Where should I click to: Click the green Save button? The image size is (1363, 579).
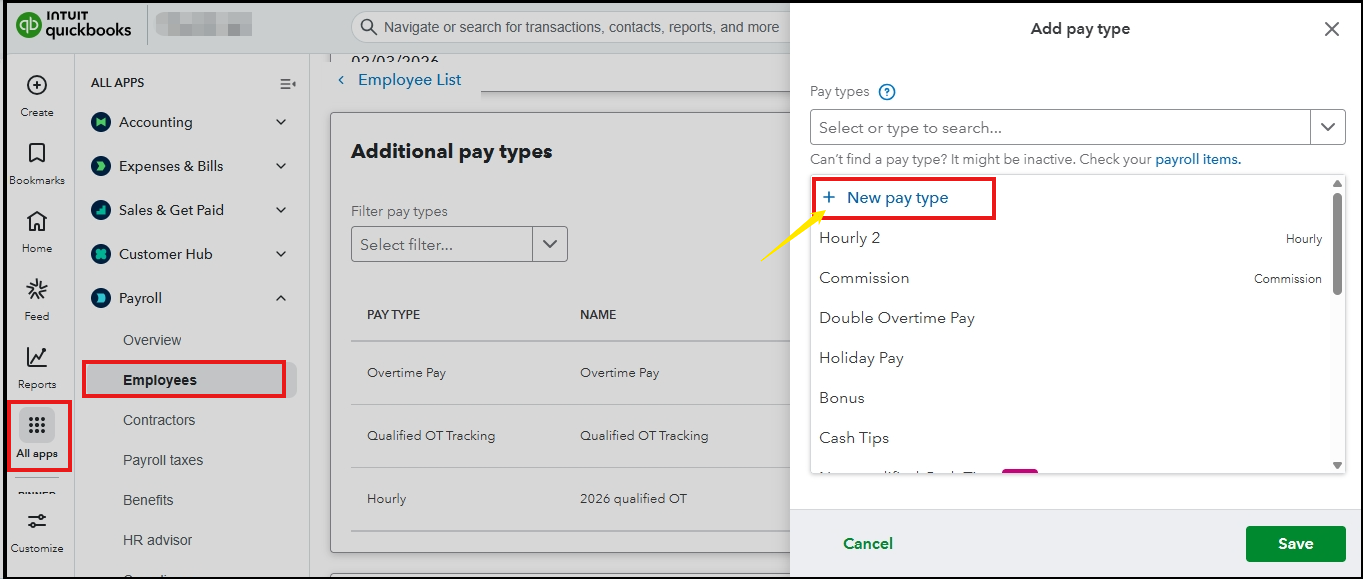tap(1295, 544)
